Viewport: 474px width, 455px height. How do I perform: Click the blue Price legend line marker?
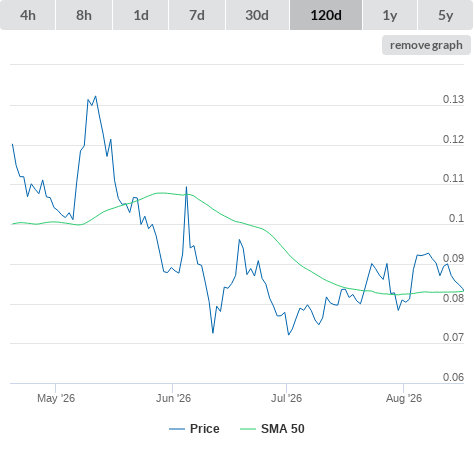click(x=177, y=429)
